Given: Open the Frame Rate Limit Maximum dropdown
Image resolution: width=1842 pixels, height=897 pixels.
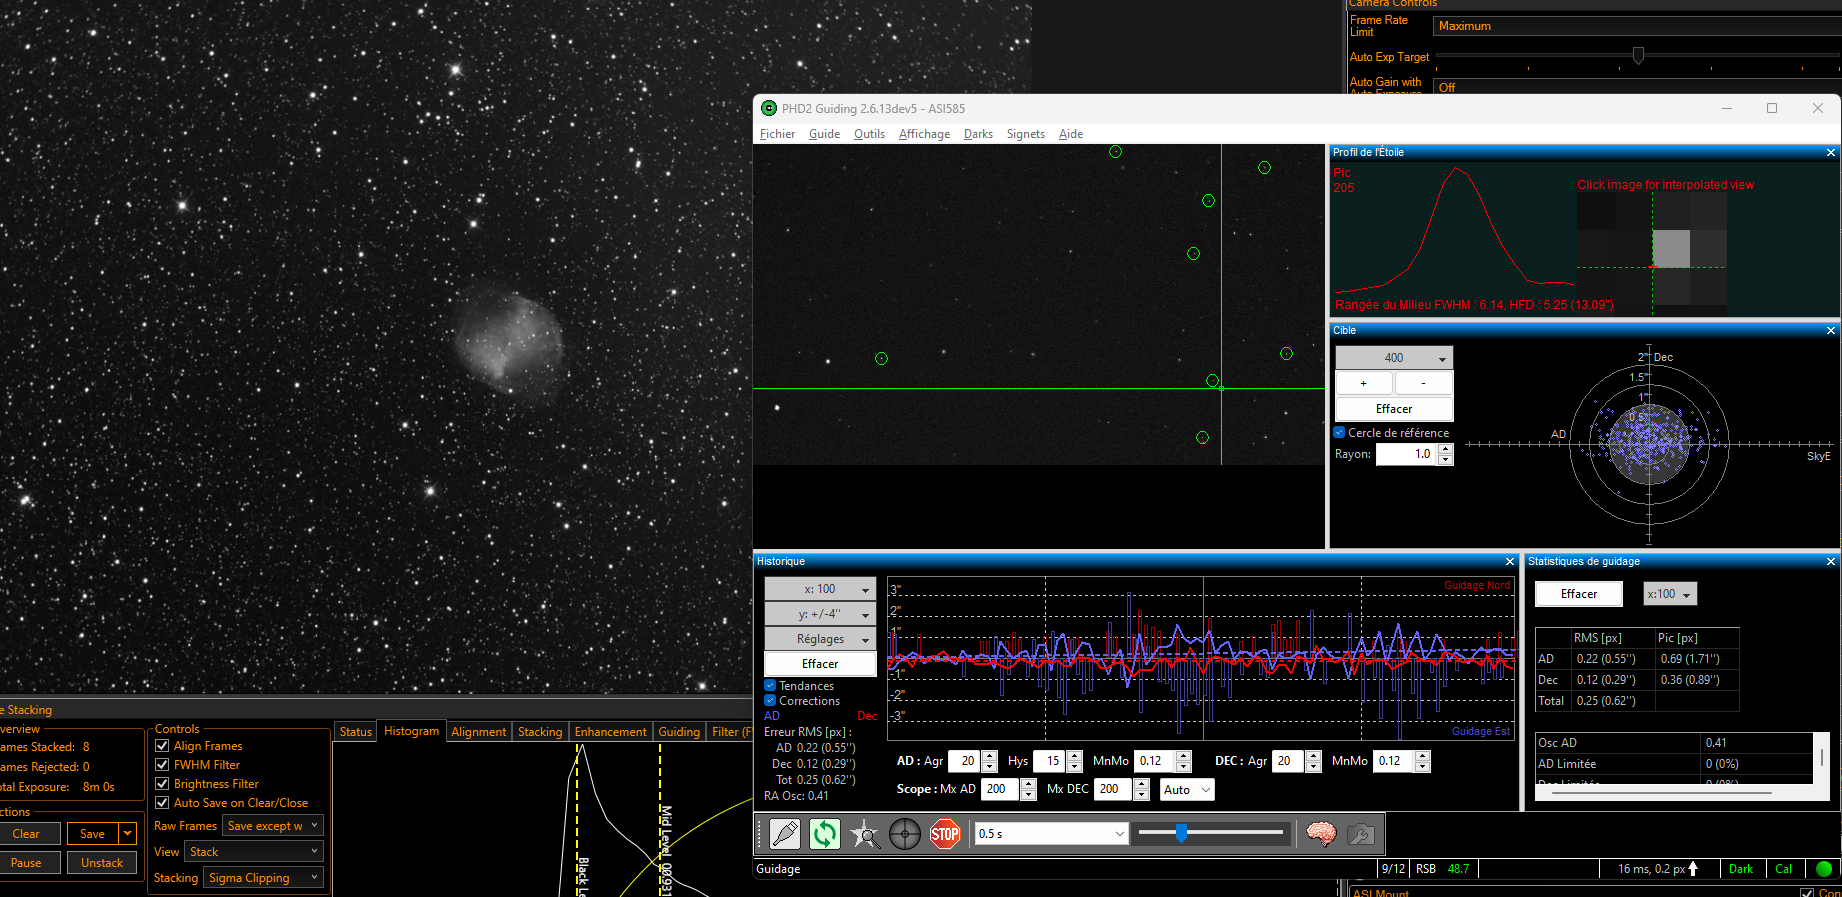Looking at the screenshot, I should (1637, 26).
